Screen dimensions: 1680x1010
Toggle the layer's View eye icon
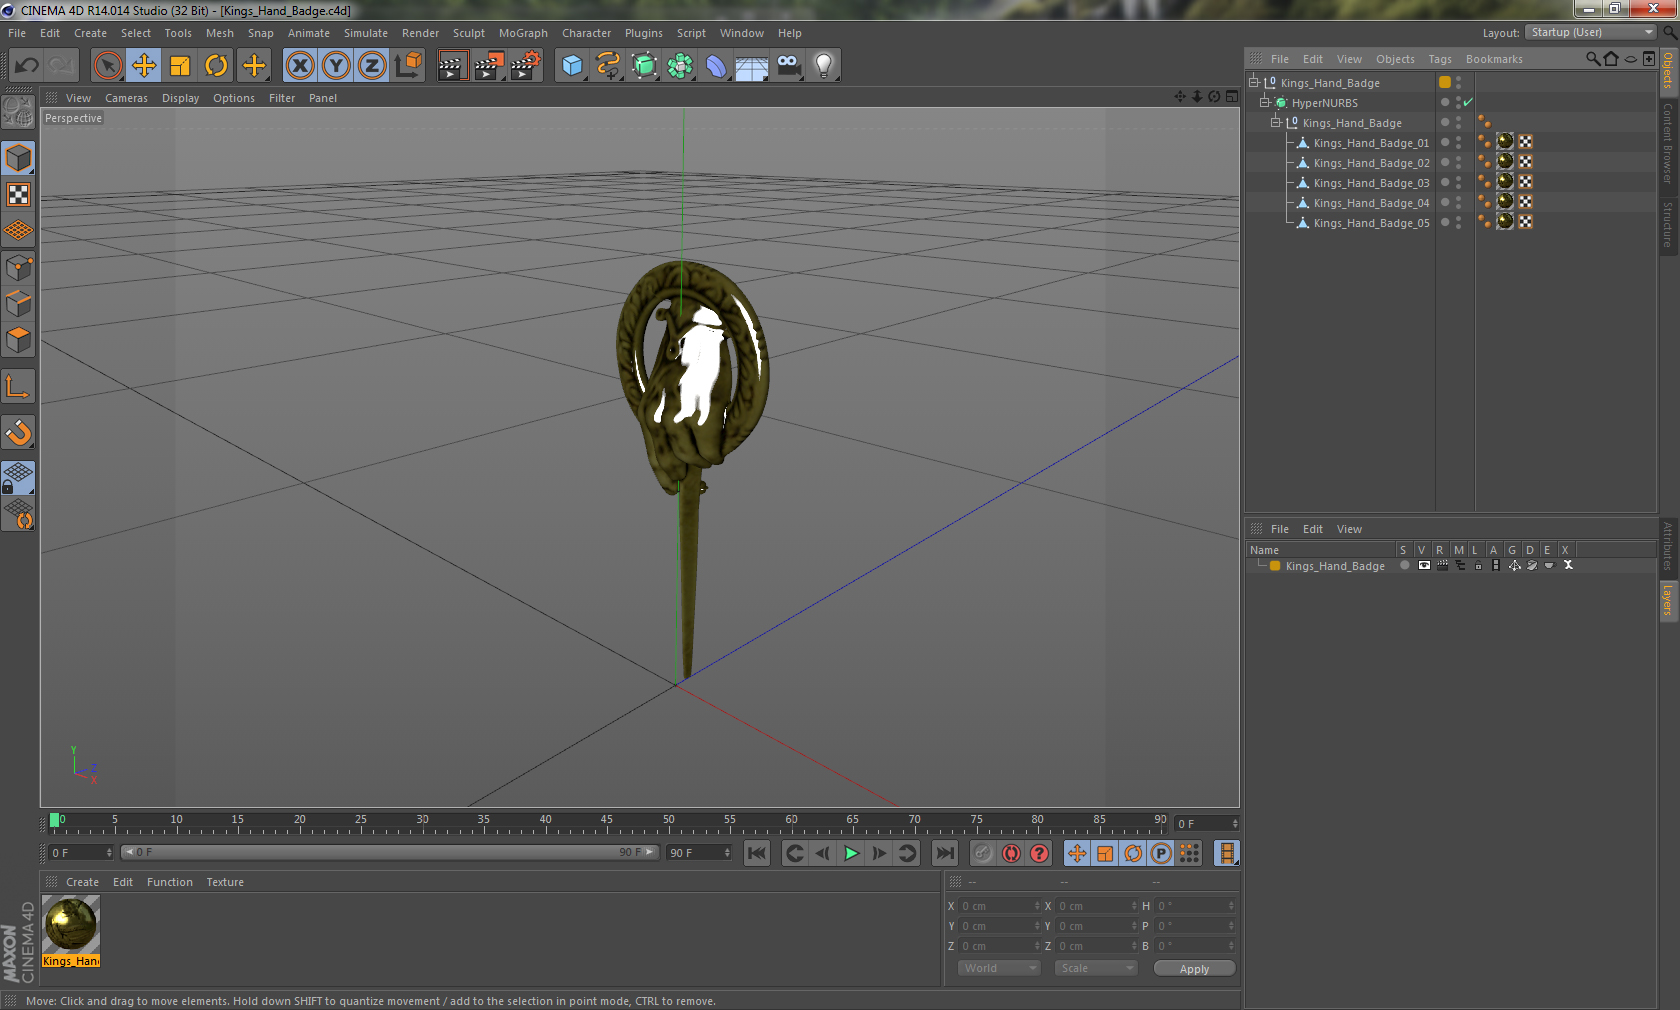tap(1424, 566)
